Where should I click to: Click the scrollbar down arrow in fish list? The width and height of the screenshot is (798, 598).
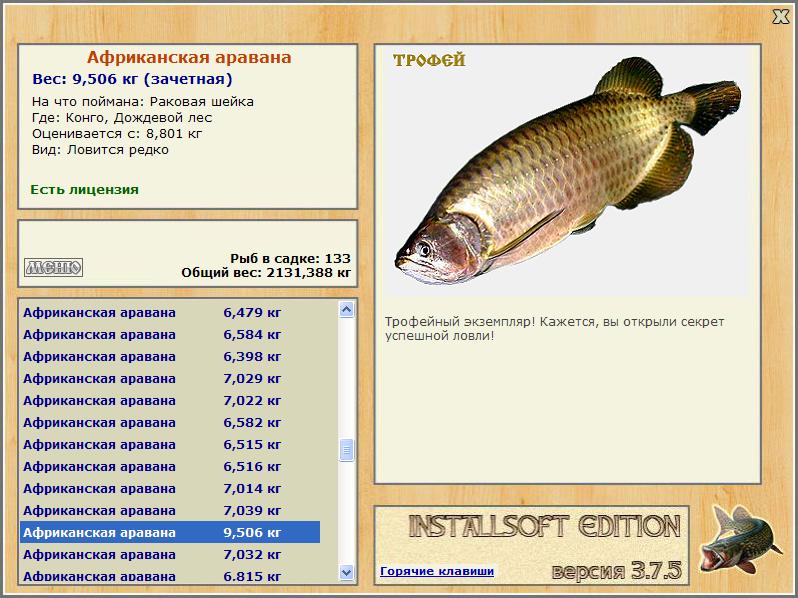coord(347,572)
